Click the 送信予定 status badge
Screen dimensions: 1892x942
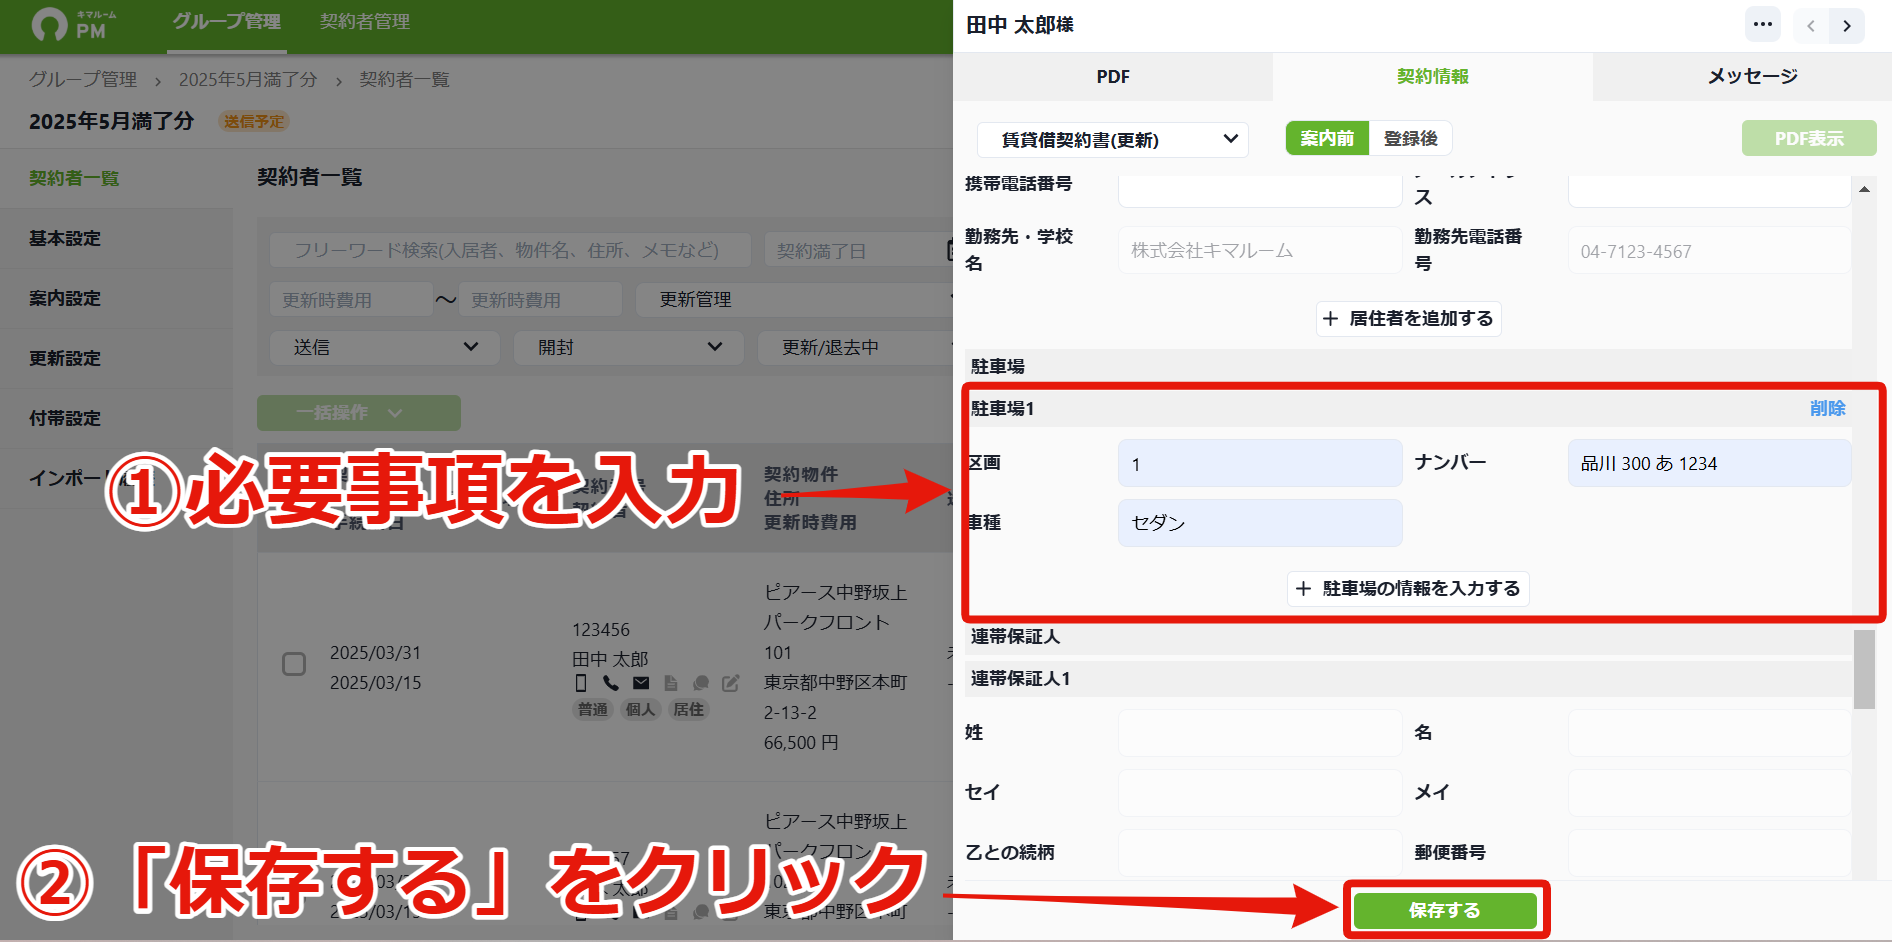[254, 121]
